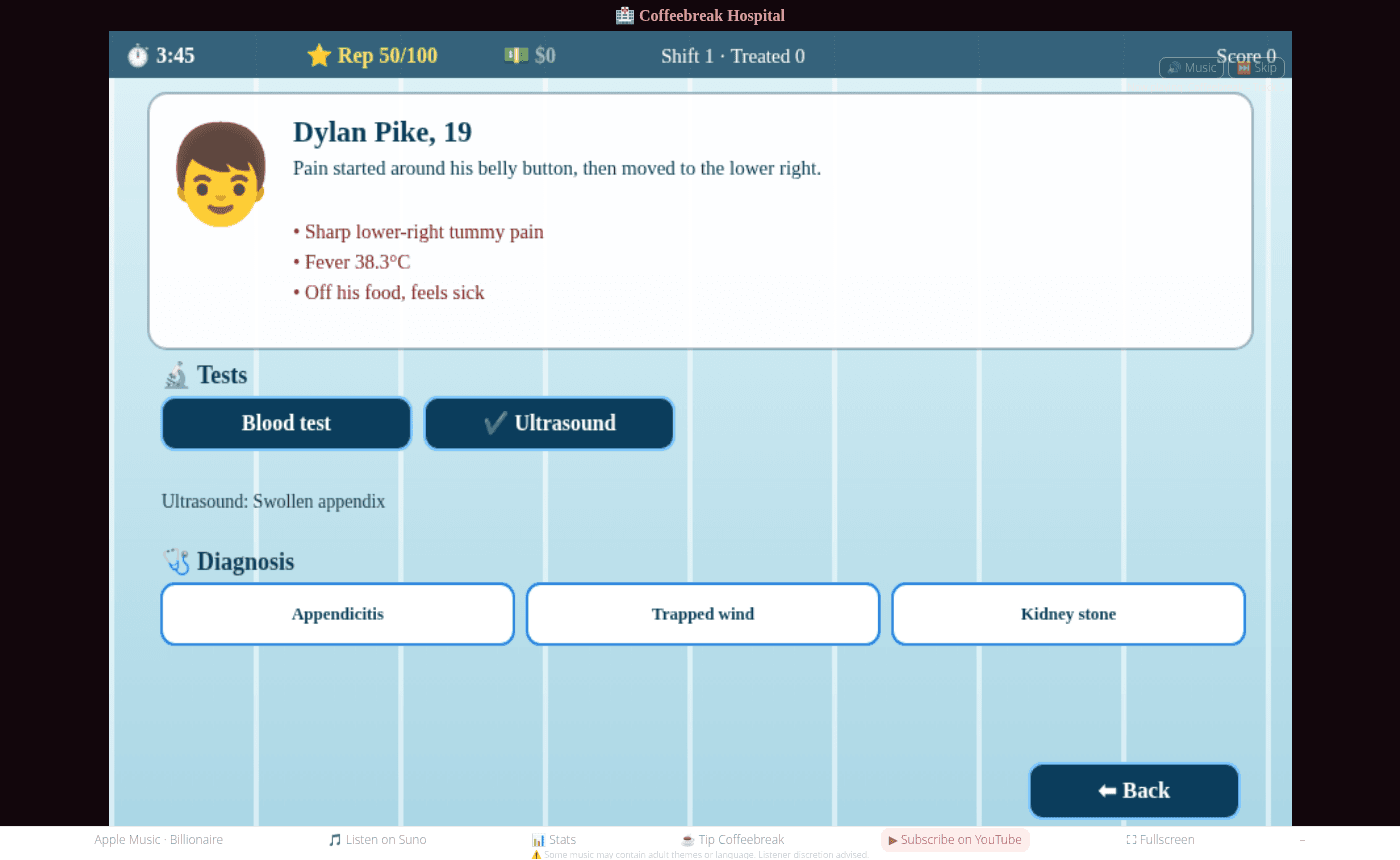The width and height of the screenshot is (1400, 860).
Task: Order the Blood test
Action: coord(286,423)
